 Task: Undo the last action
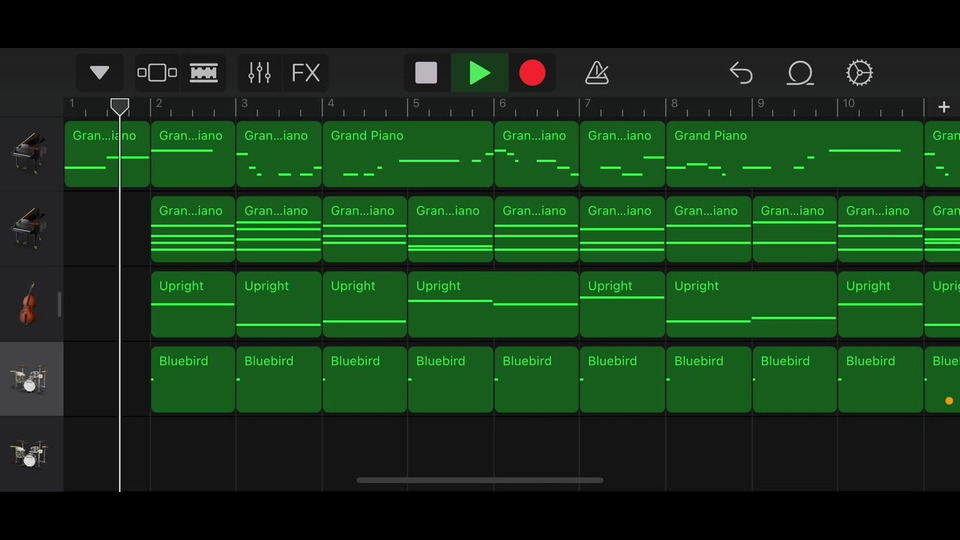pyautogui.click(x=741, y=73)
